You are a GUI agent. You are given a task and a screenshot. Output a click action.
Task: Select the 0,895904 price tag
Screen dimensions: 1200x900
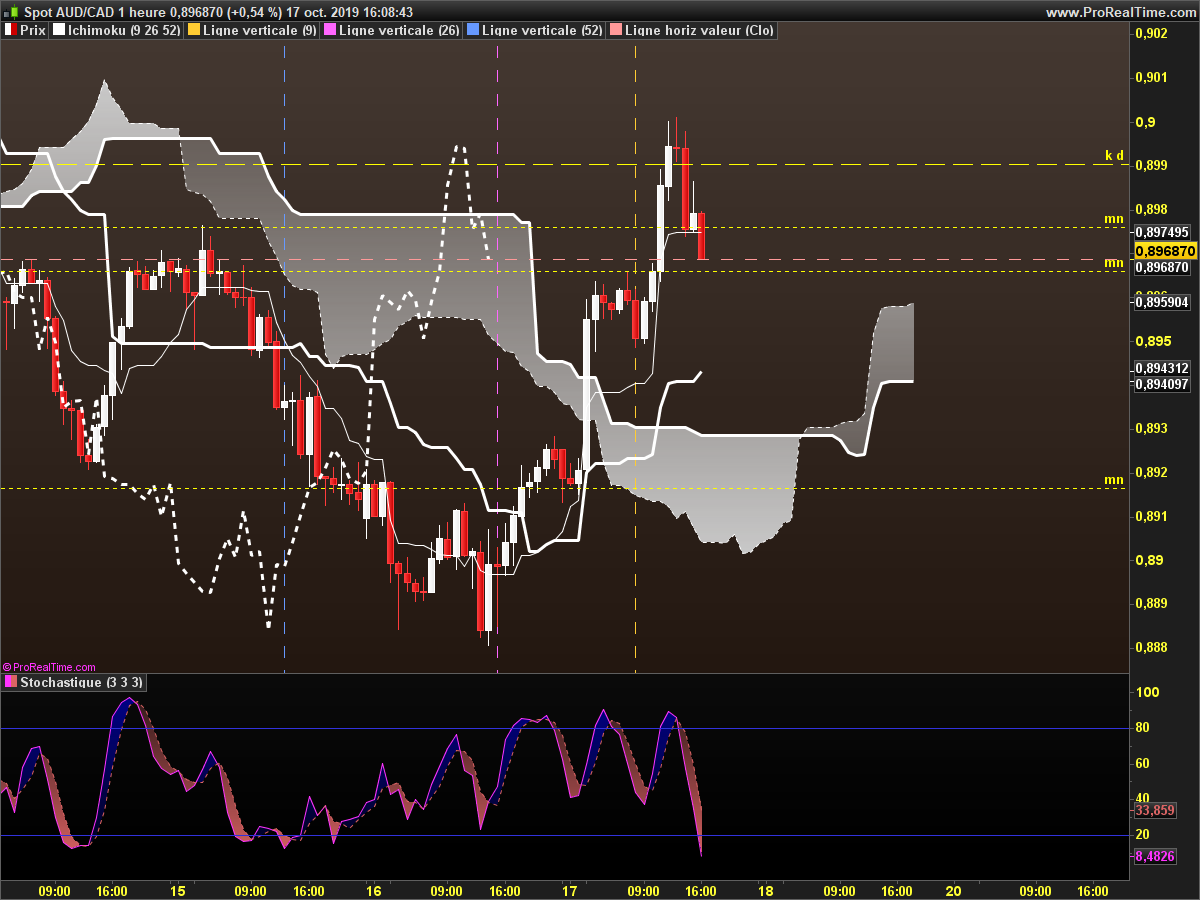tap(1163, 301)
